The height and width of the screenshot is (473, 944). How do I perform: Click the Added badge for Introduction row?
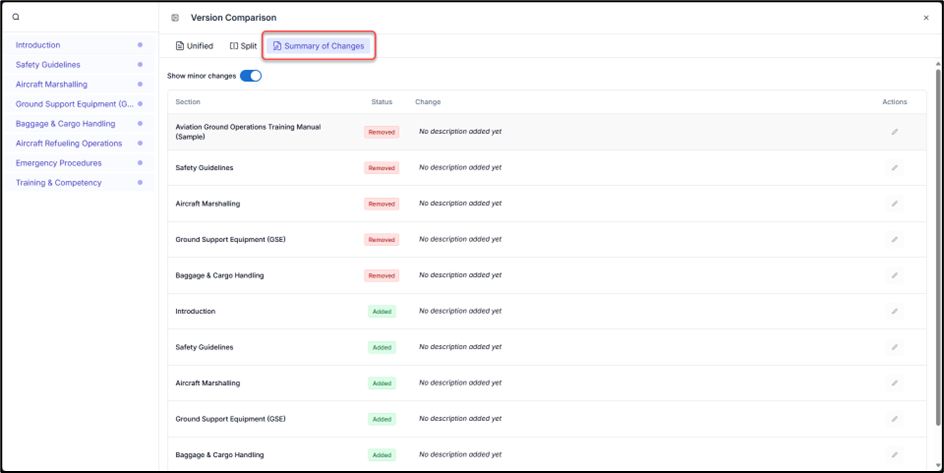coord(381,312)
